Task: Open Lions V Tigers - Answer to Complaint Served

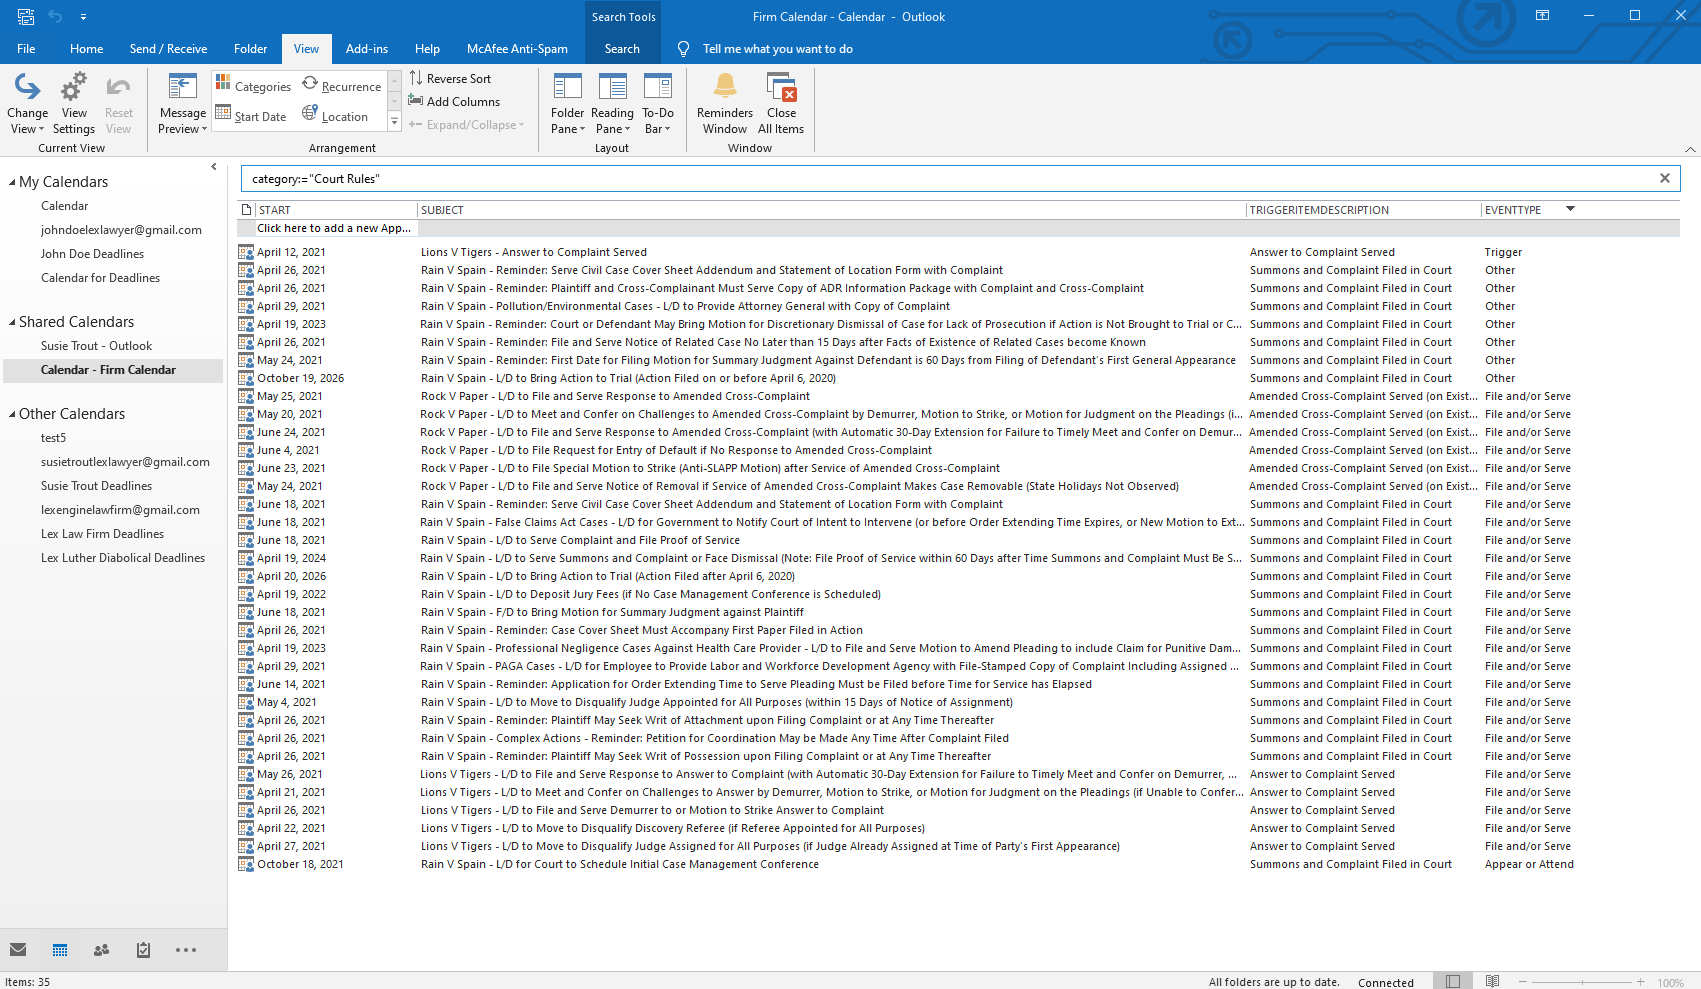Action: tap(958, 252)
